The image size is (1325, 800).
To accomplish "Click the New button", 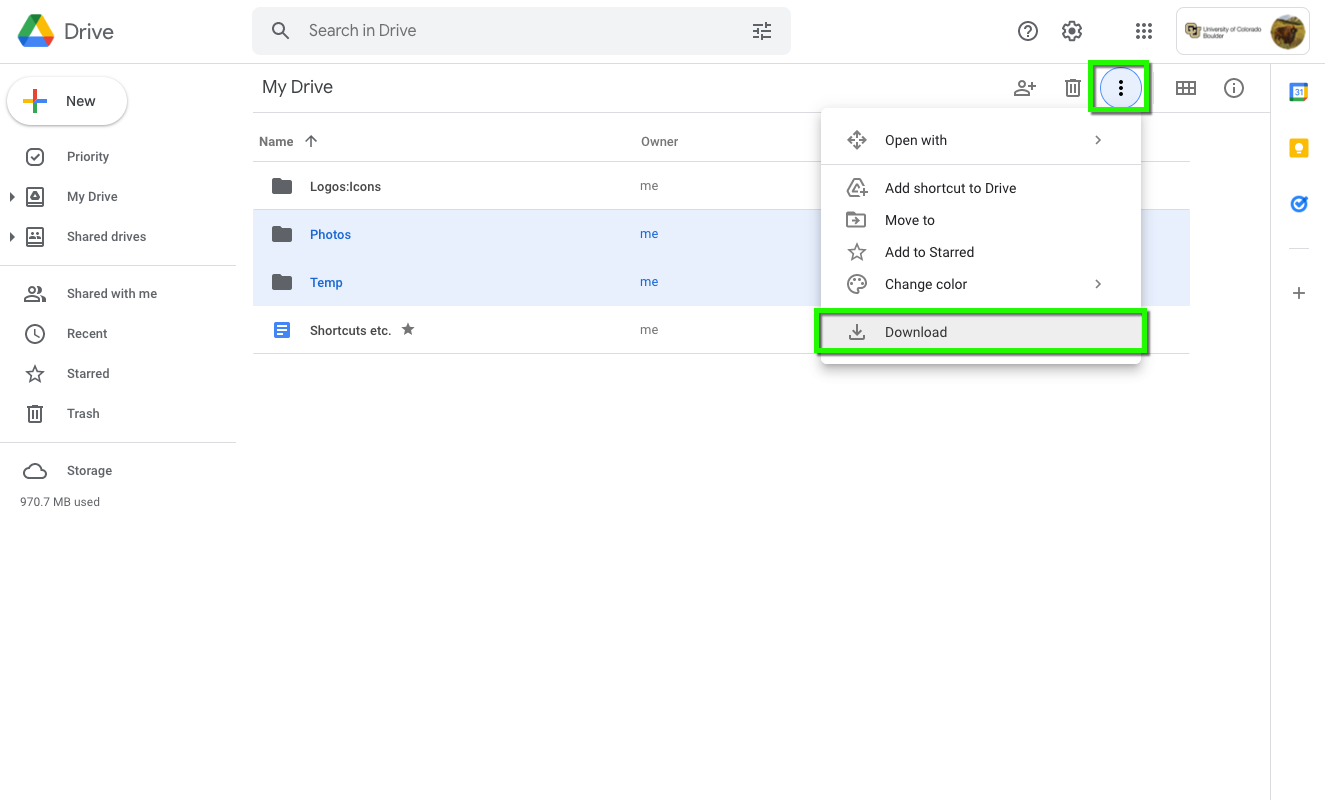I will point(67,101).
